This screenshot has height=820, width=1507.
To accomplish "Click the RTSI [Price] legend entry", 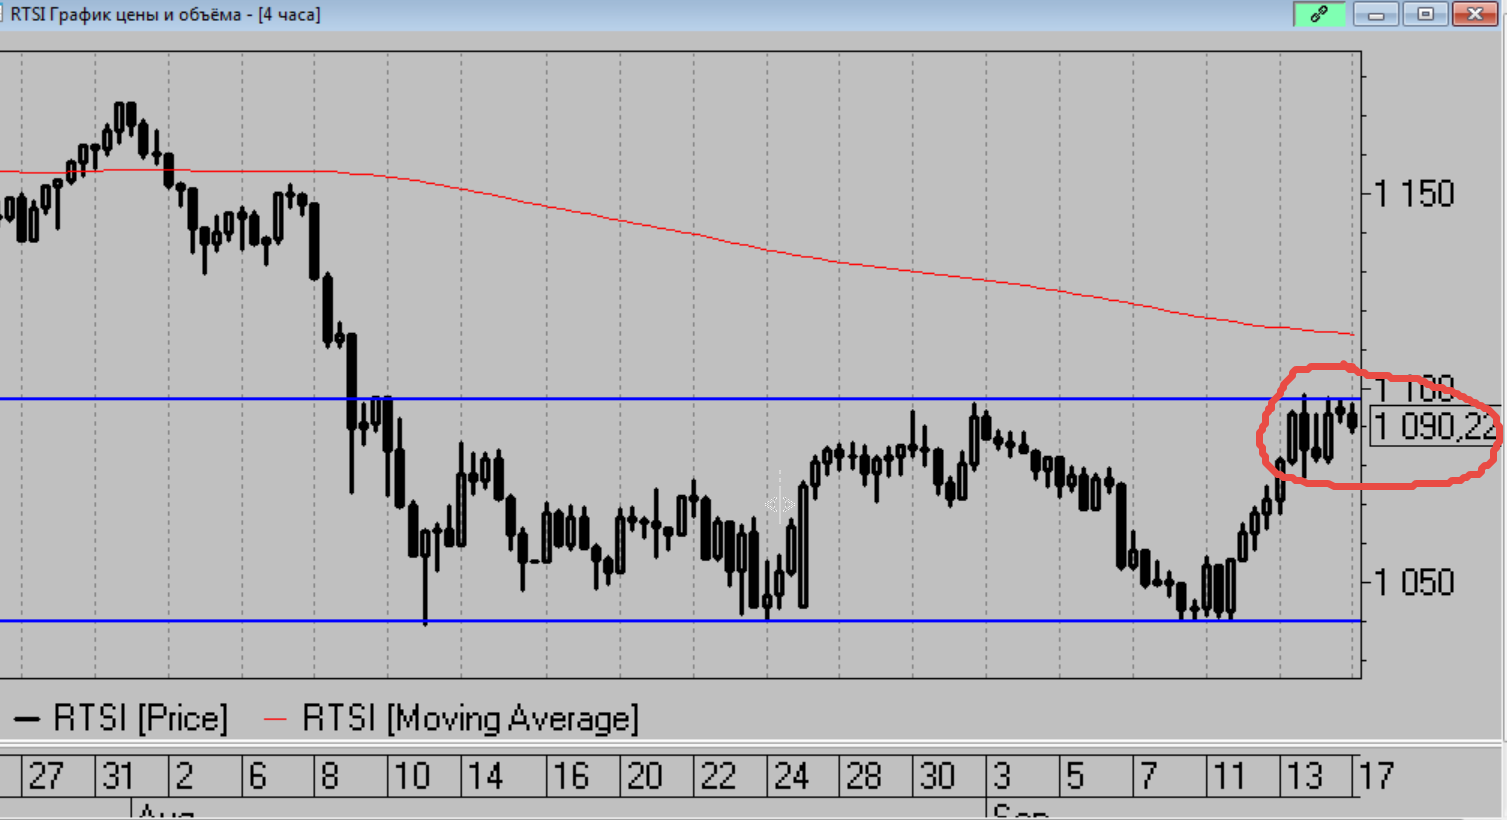I will click(140, 718).
